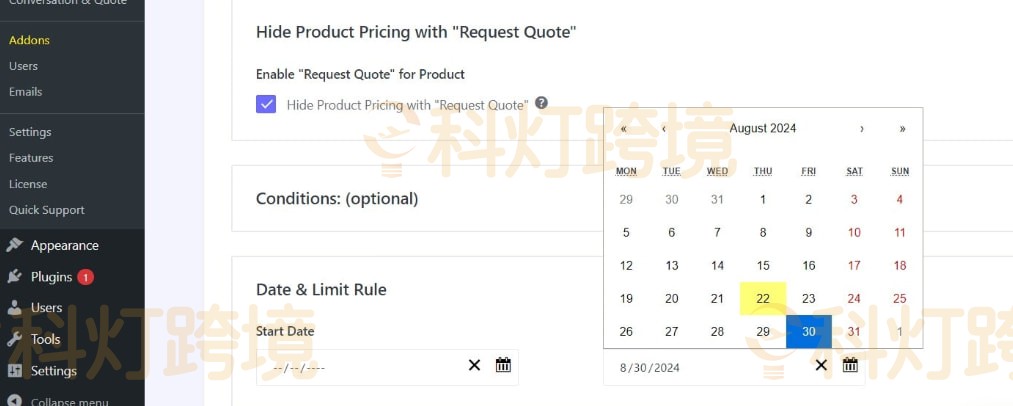Expand the Conditions (optional) section

[336, 198]
